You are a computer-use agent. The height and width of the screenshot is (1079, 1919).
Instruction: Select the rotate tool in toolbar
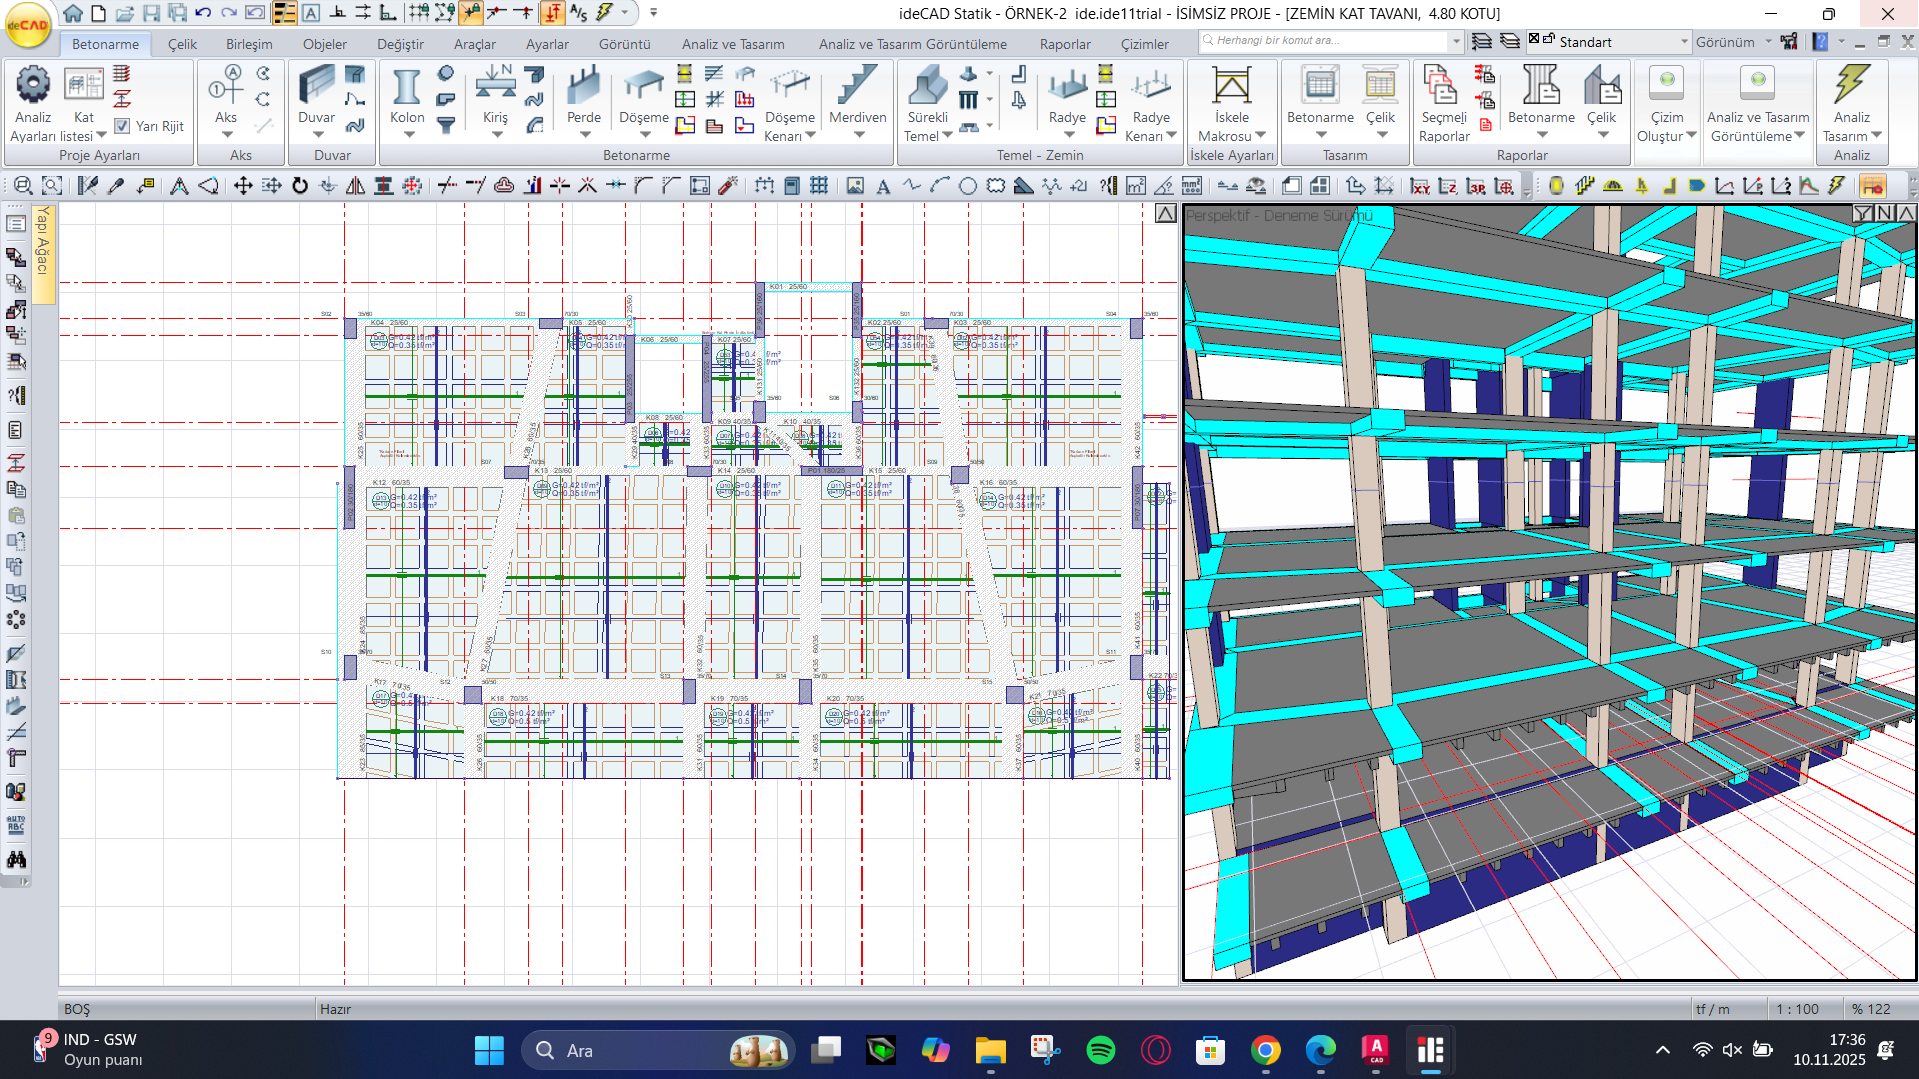(300, 186)
